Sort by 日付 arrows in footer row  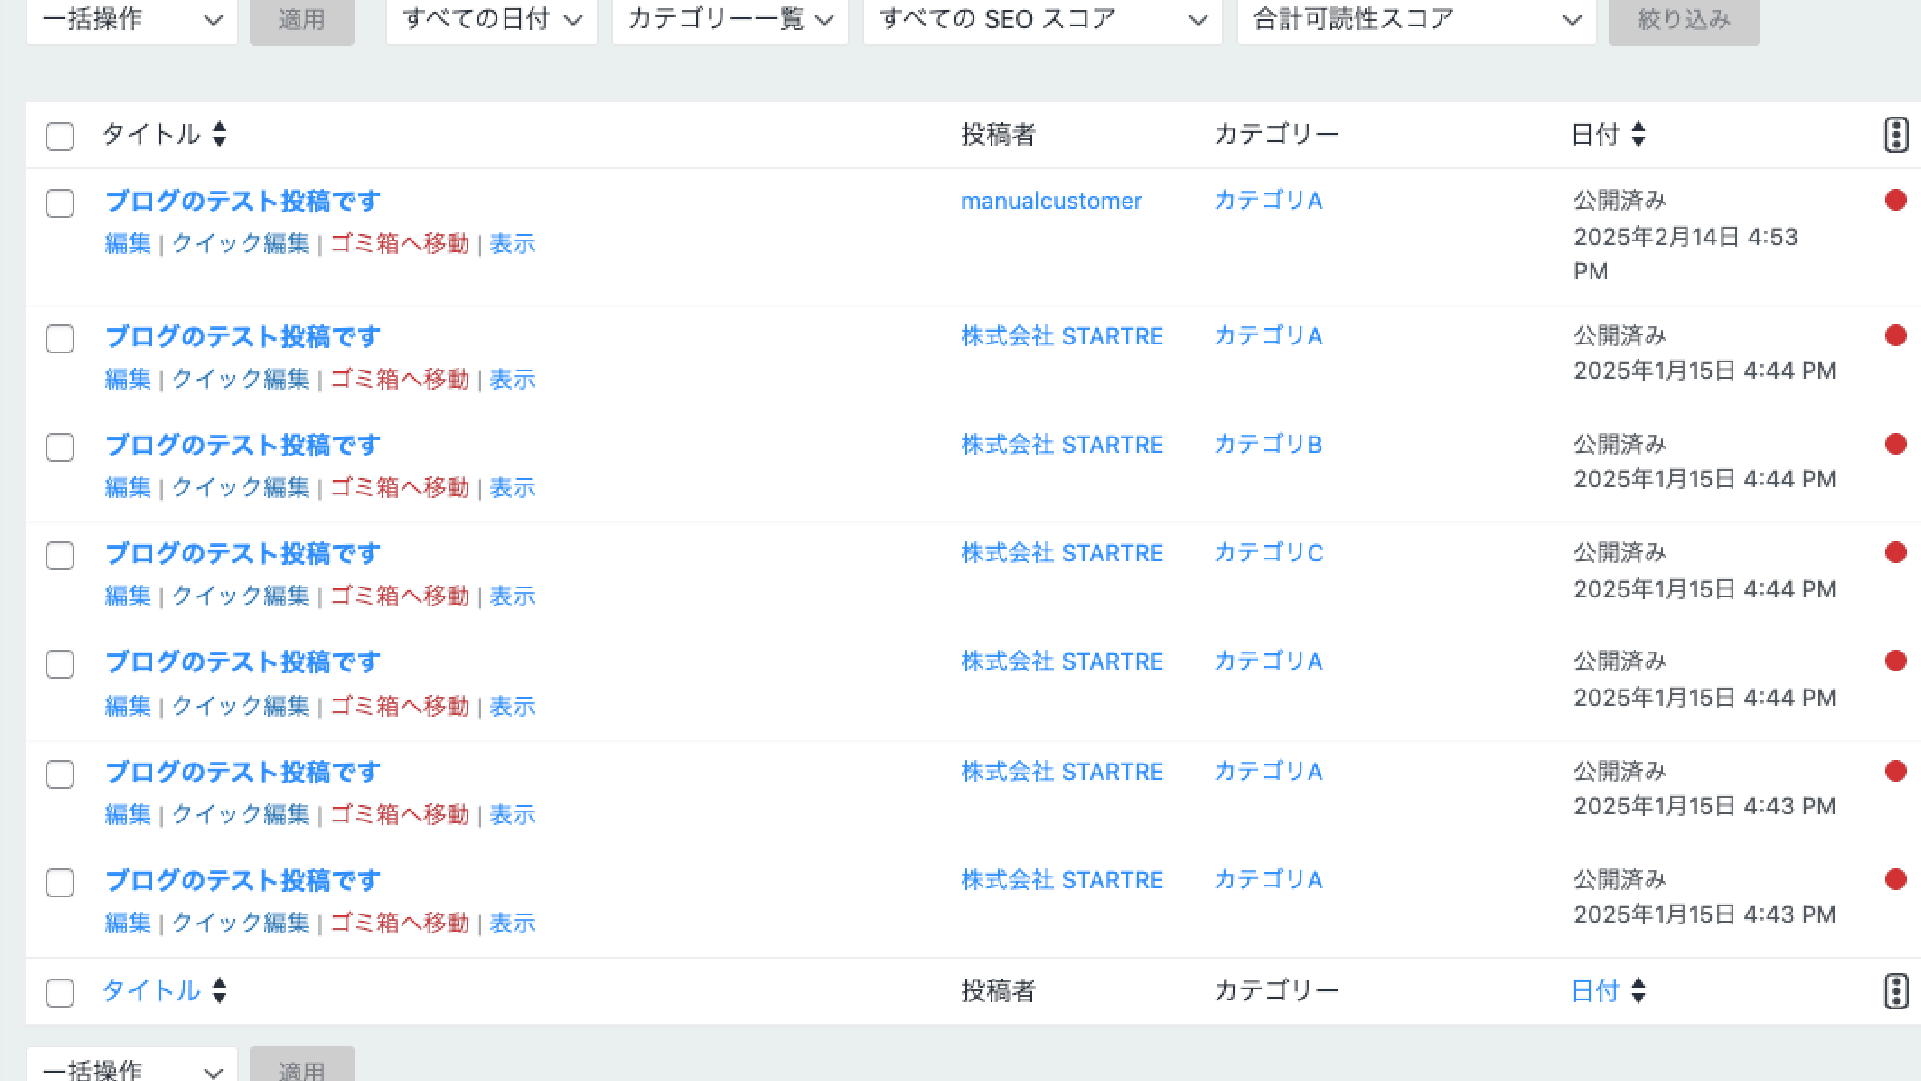pos(1638,991)
